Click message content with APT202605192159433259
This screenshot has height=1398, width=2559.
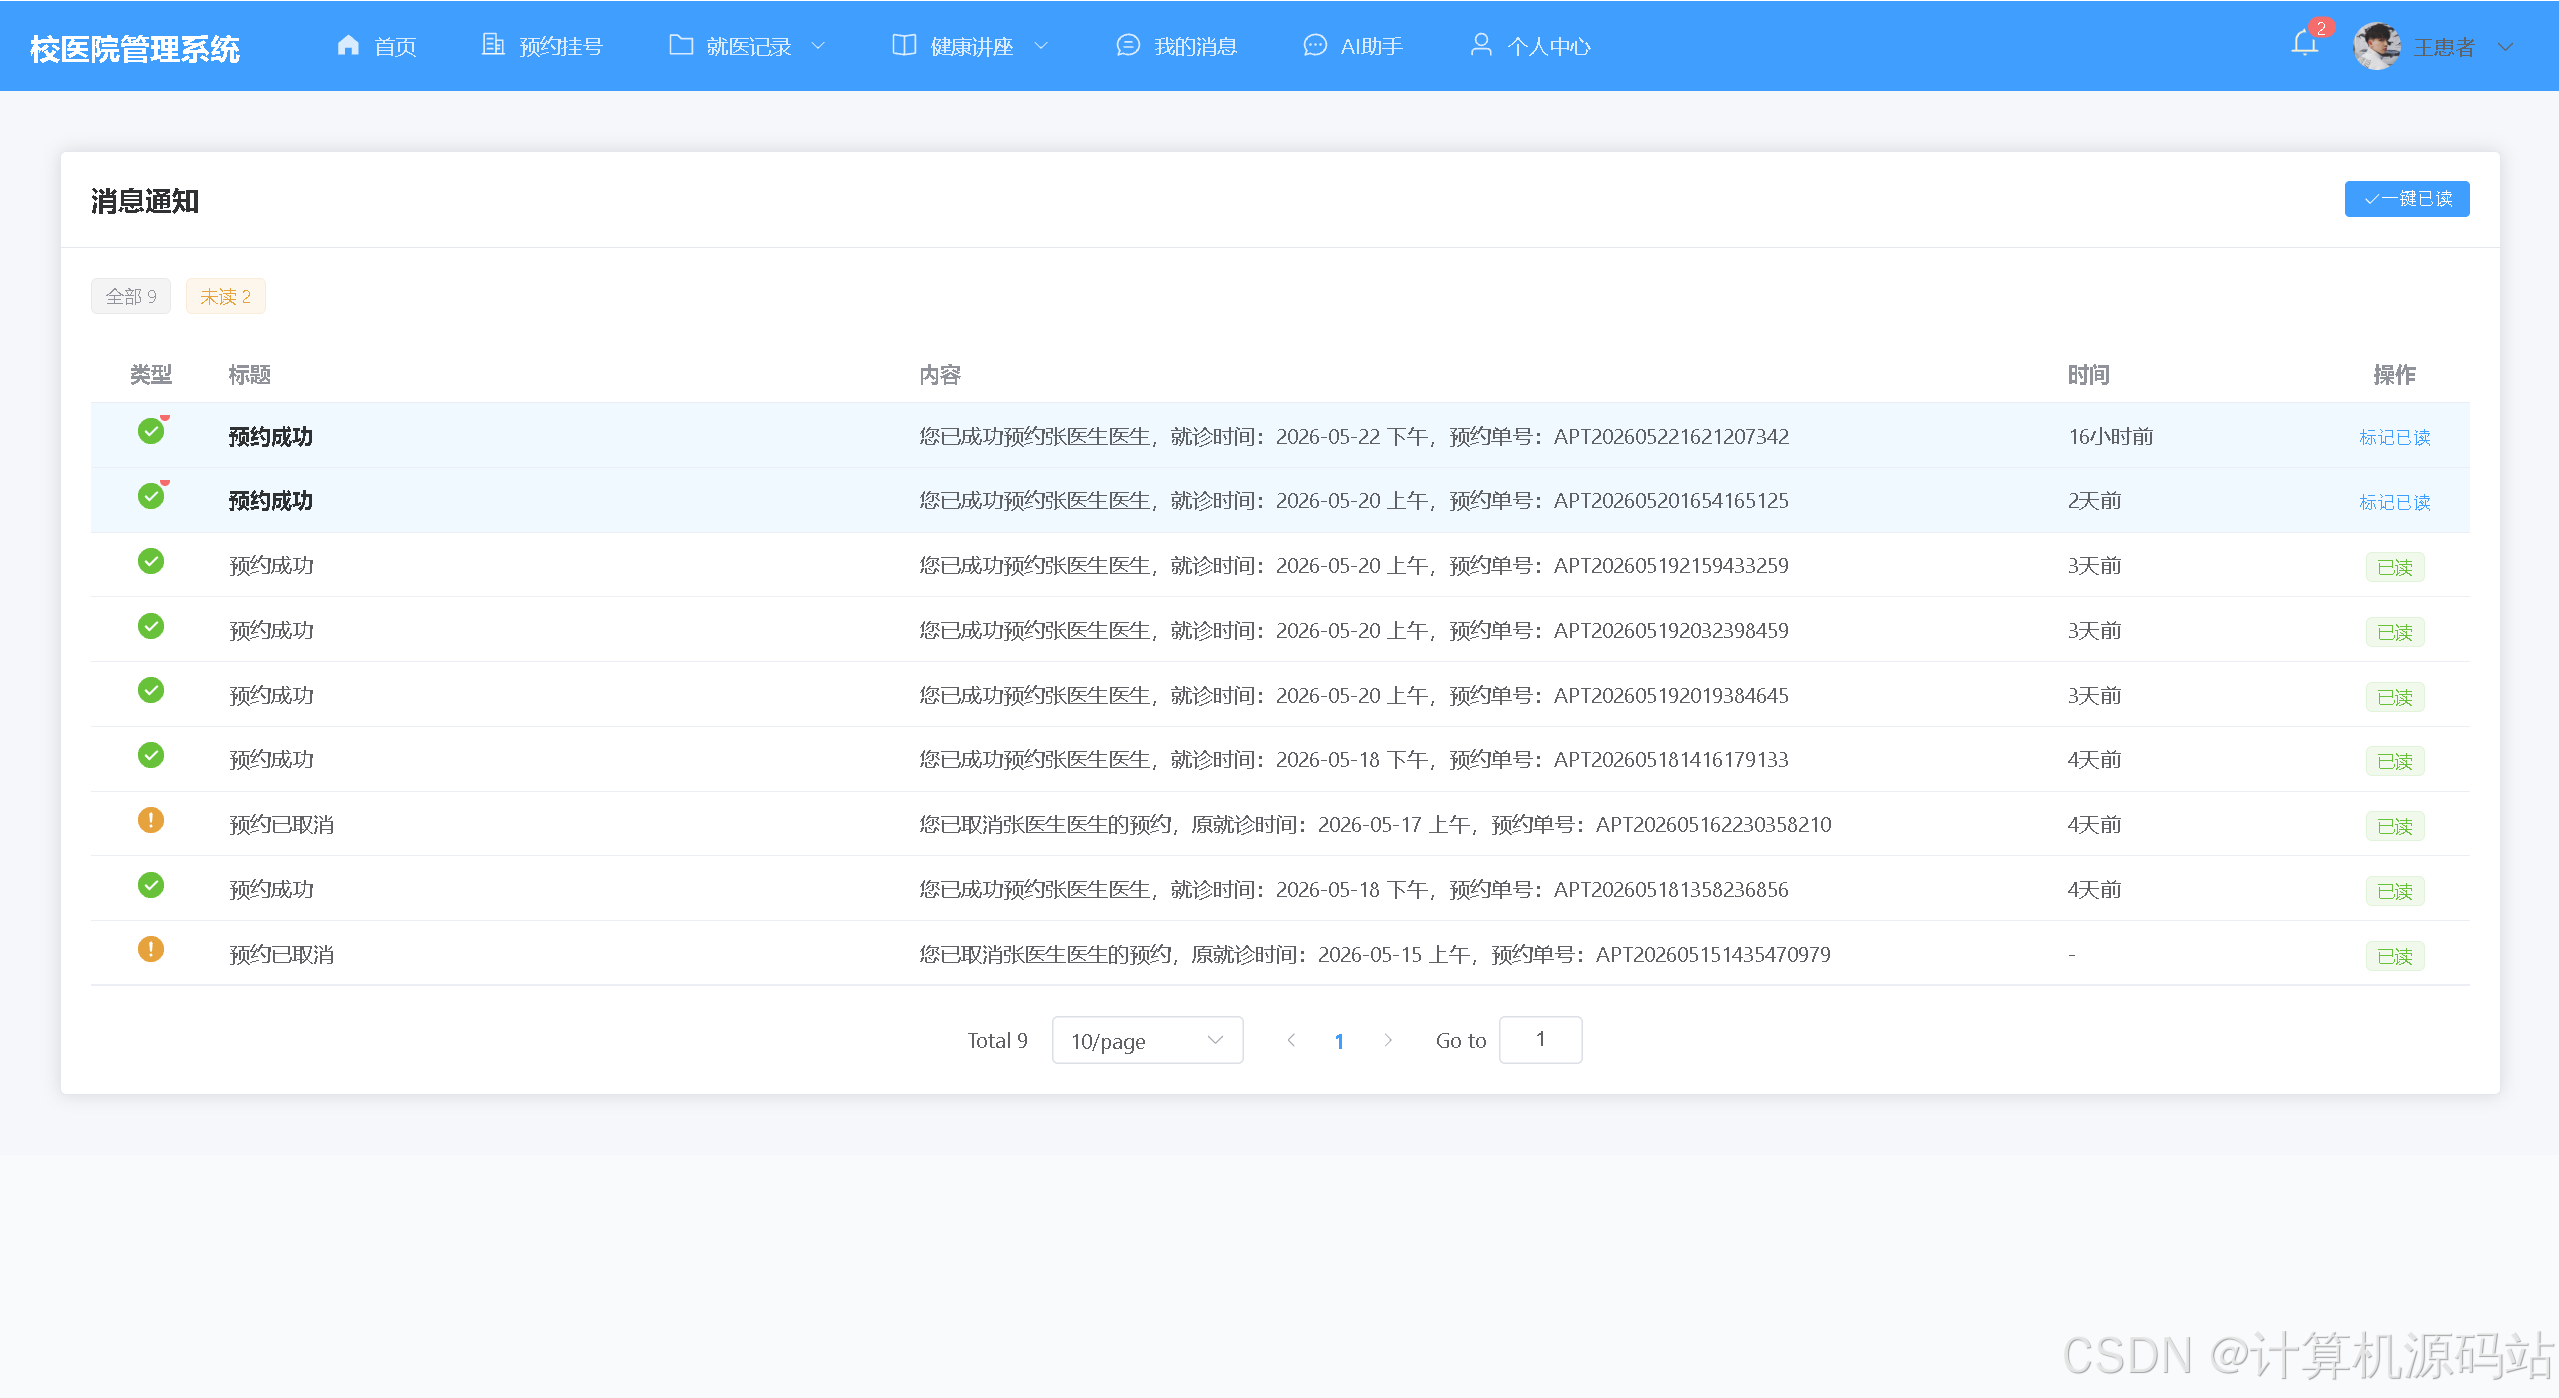coord(1354,566)
